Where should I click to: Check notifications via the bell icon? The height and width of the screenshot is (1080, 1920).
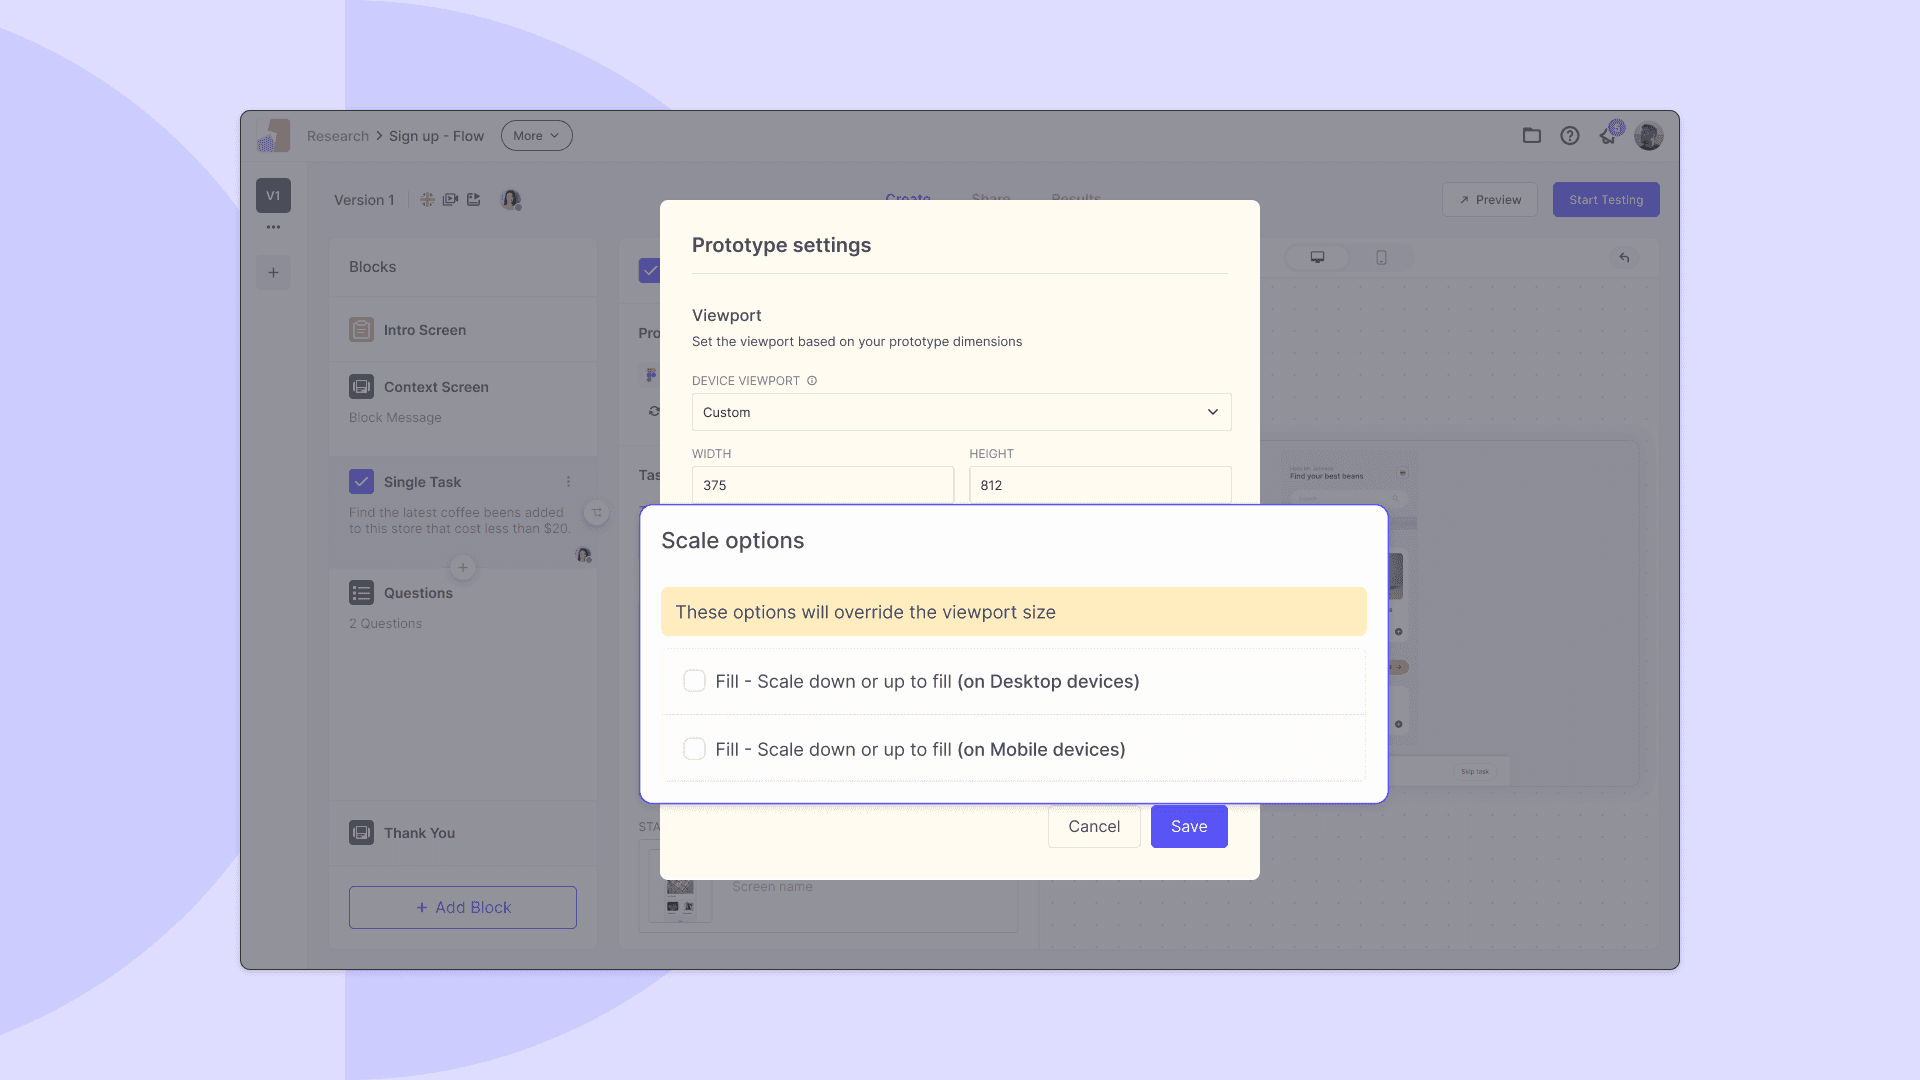(x=1608, y=135)
